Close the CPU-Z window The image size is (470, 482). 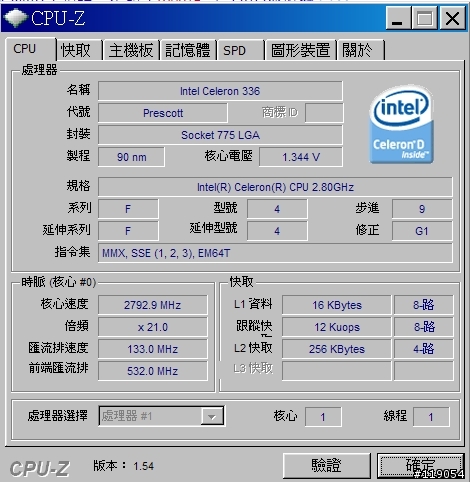click(x=453, y=18)
